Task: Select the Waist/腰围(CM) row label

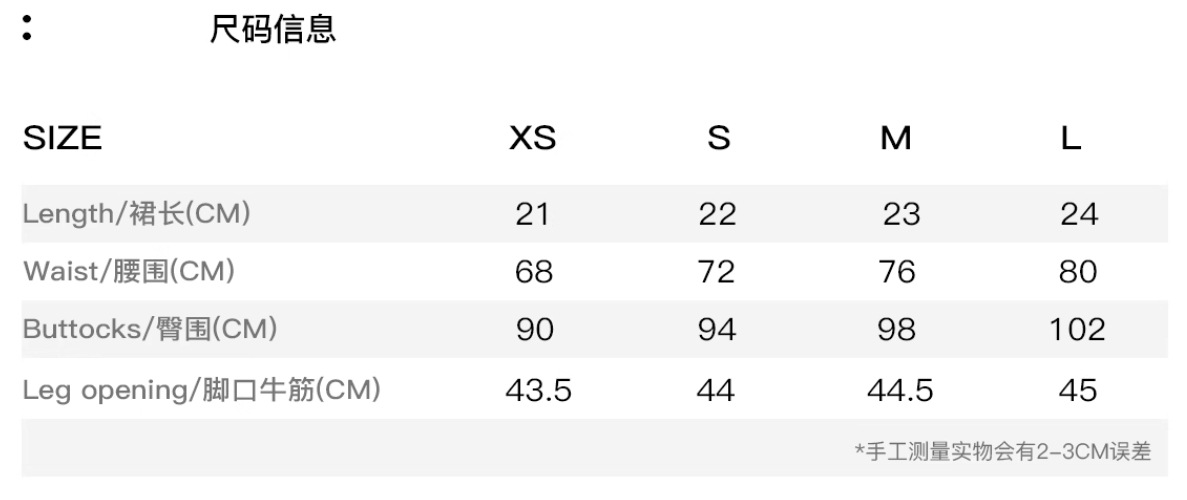Action: 129,271
